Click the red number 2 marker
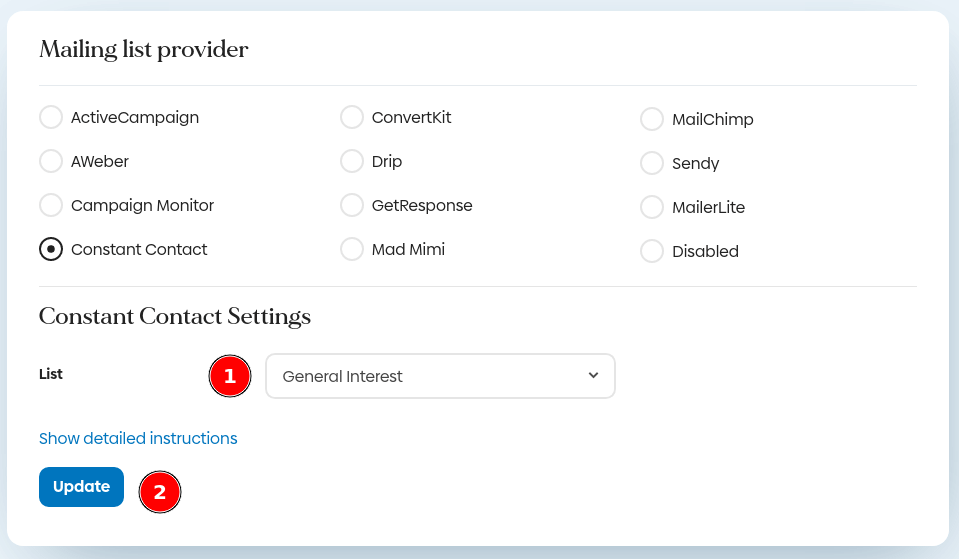The width and height of the screenshot is (959, 559). point(160,492)
